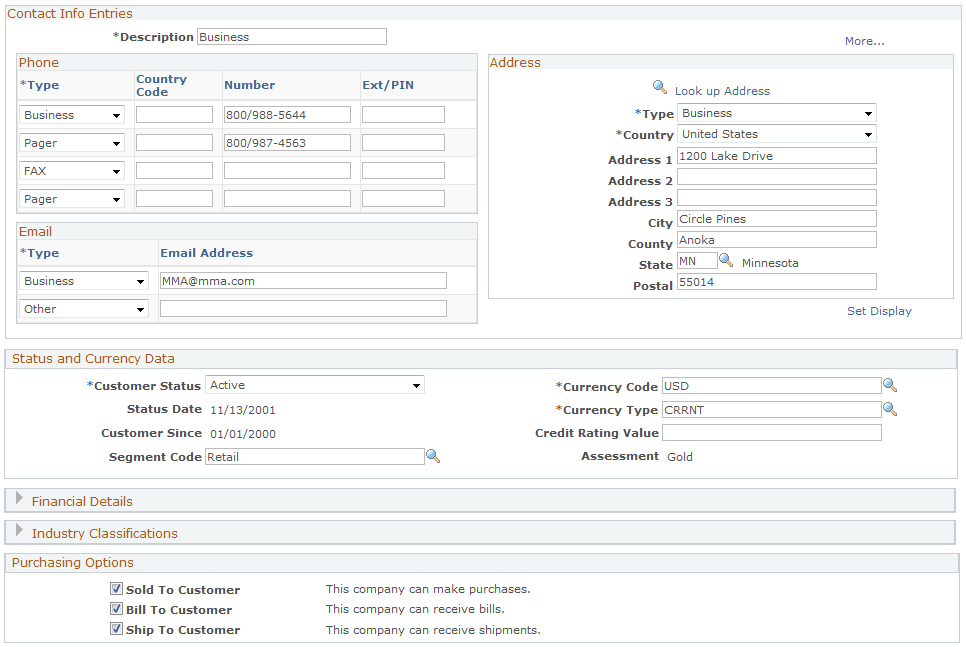Open the Currency Code lookup magnifier

[890, 384]
